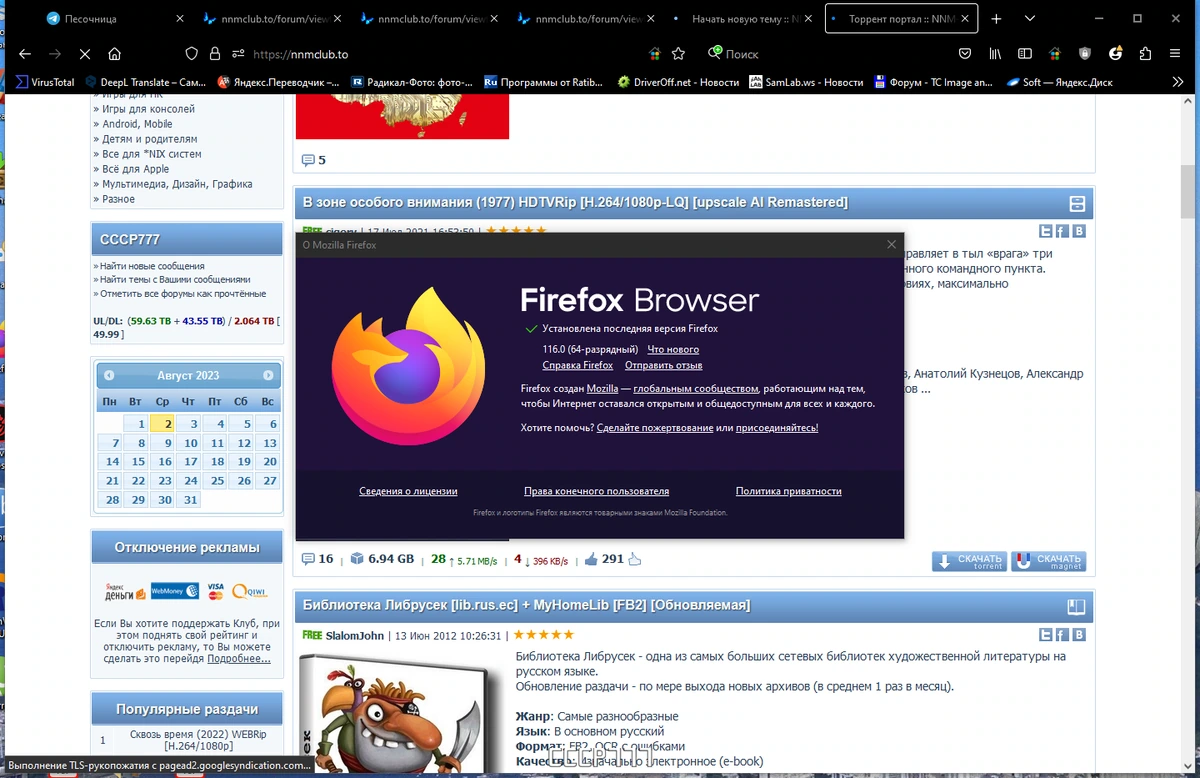Go to previous month in the calendar
The width and height of the screenshot is (1200, 778).
[x=109, y=375]
